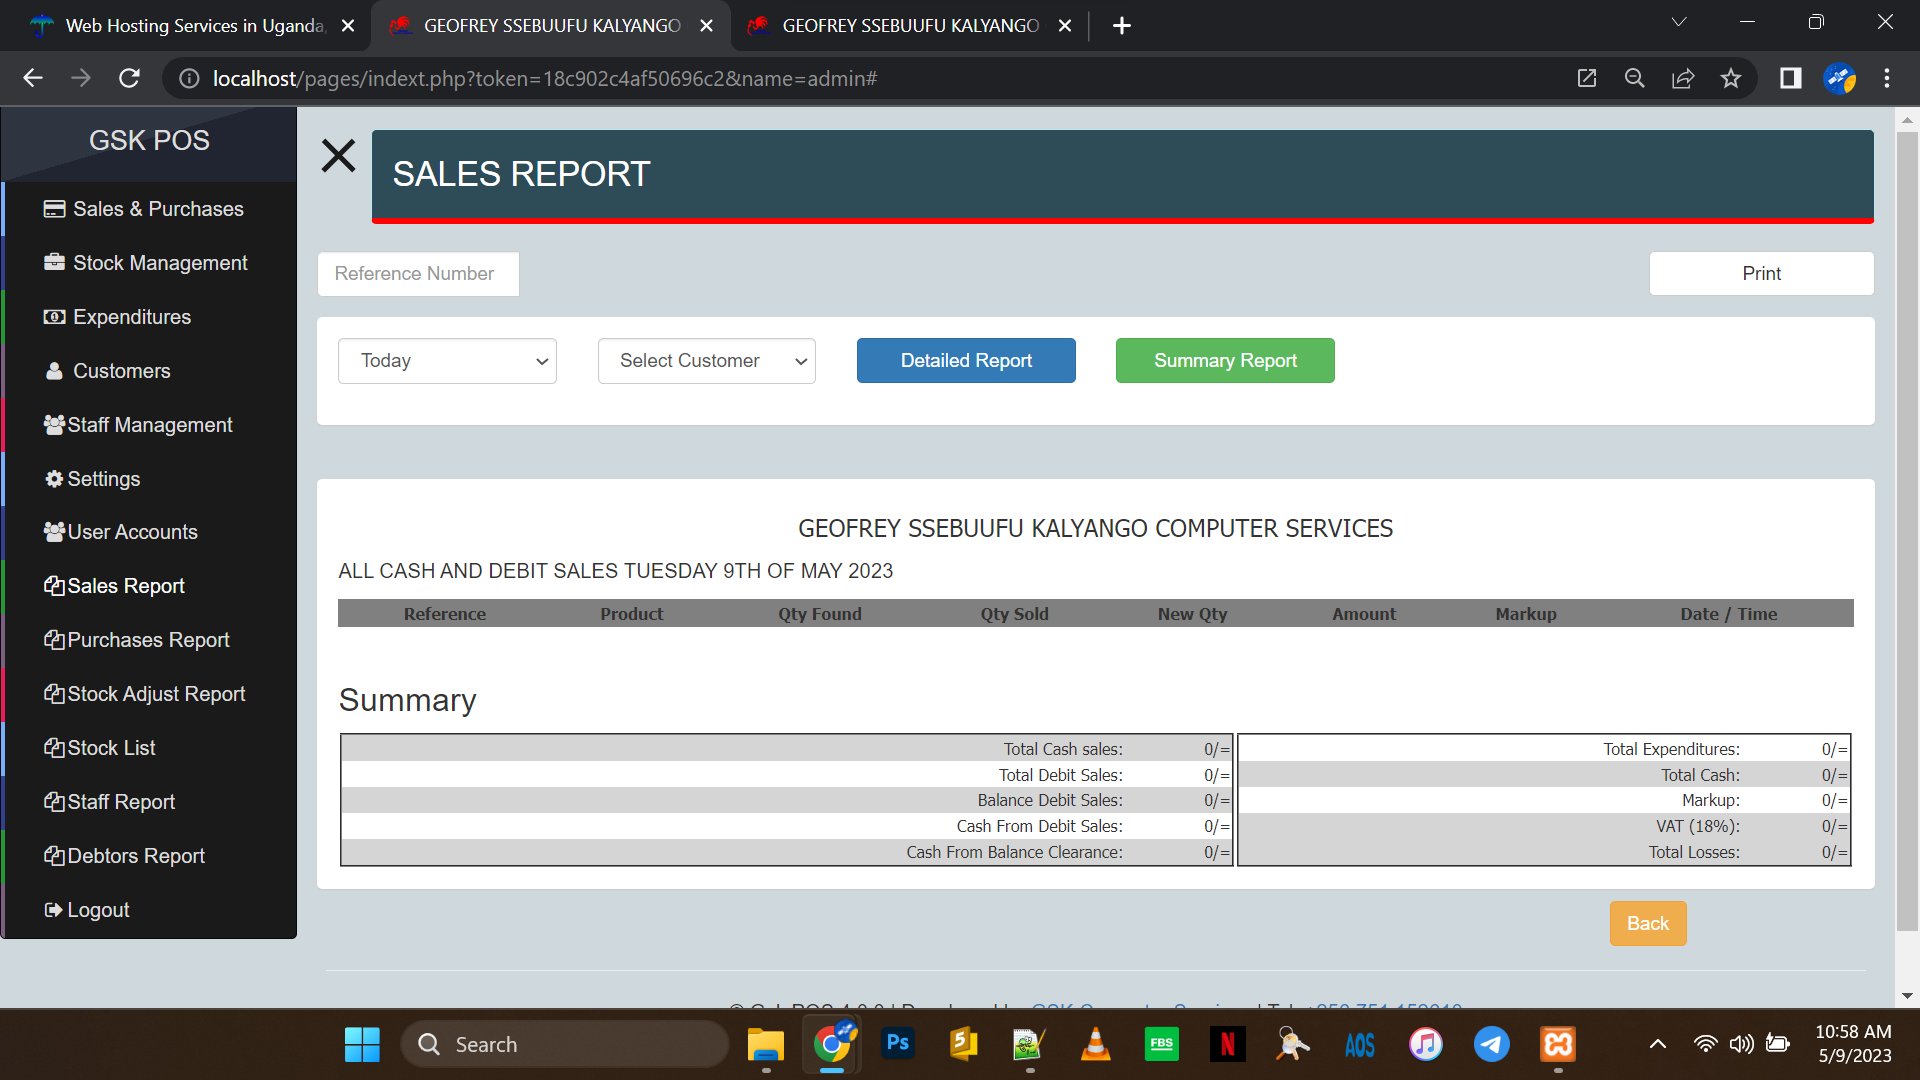This screenshot has width=1920, height=1080.
Task: Click the large X icon beside Sales Report header
Action: [338, 155]
